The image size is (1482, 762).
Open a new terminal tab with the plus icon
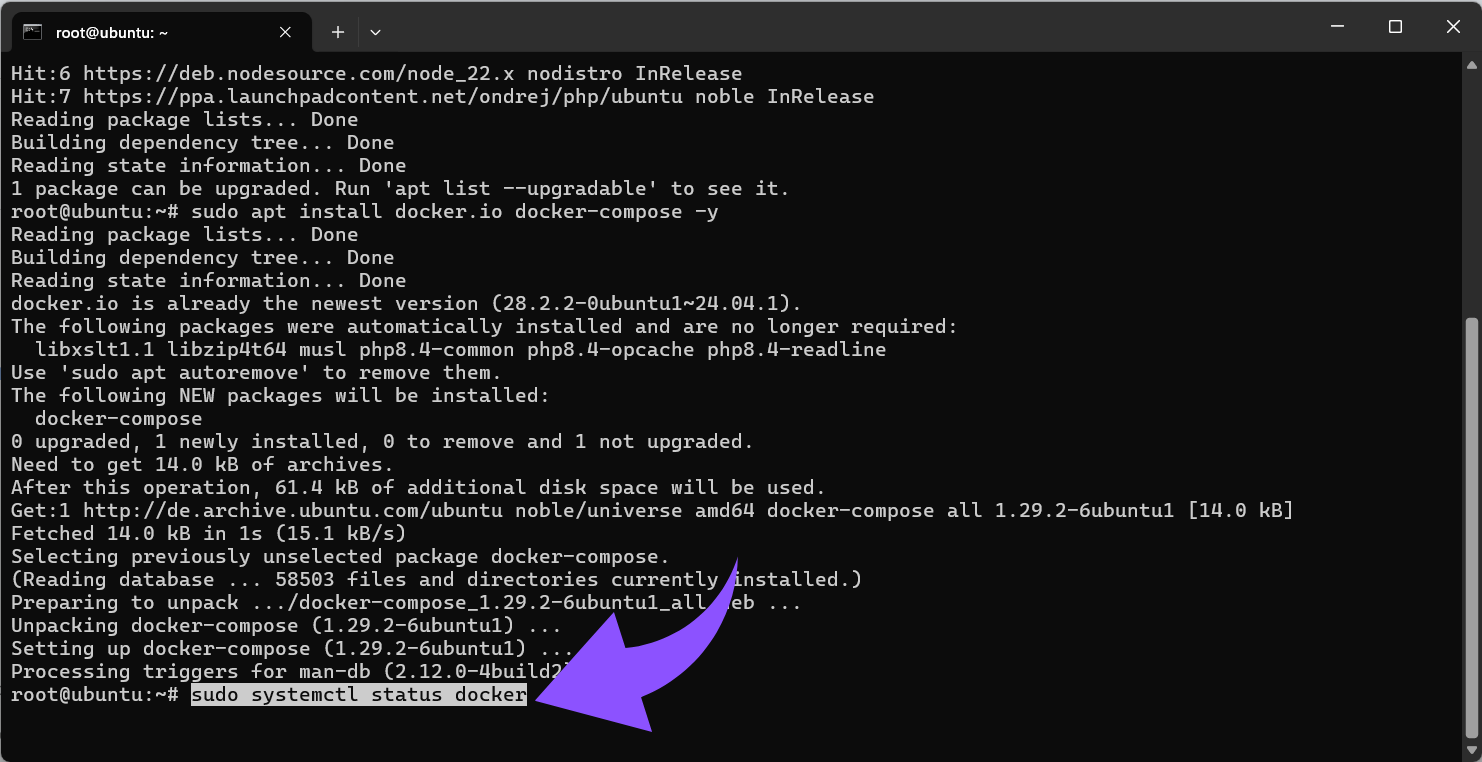click(x=337, y=31)
